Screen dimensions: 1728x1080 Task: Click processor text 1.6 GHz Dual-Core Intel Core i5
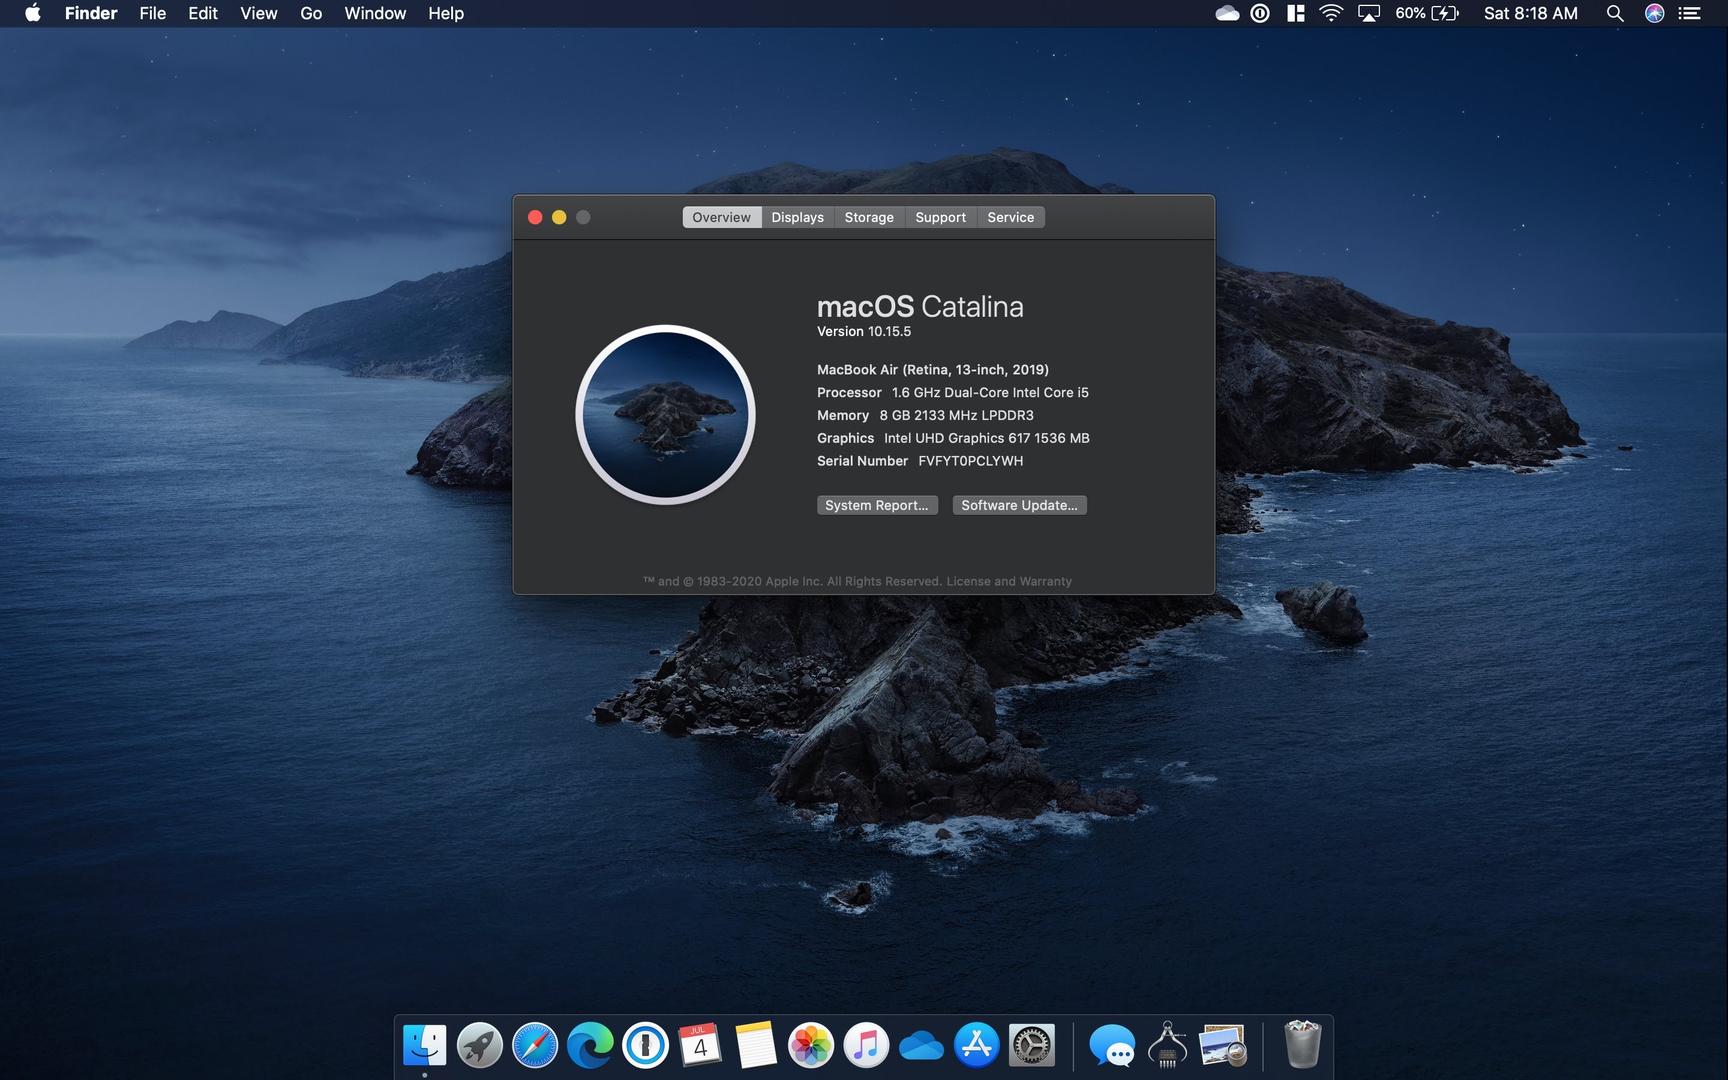tap(990, 393)
